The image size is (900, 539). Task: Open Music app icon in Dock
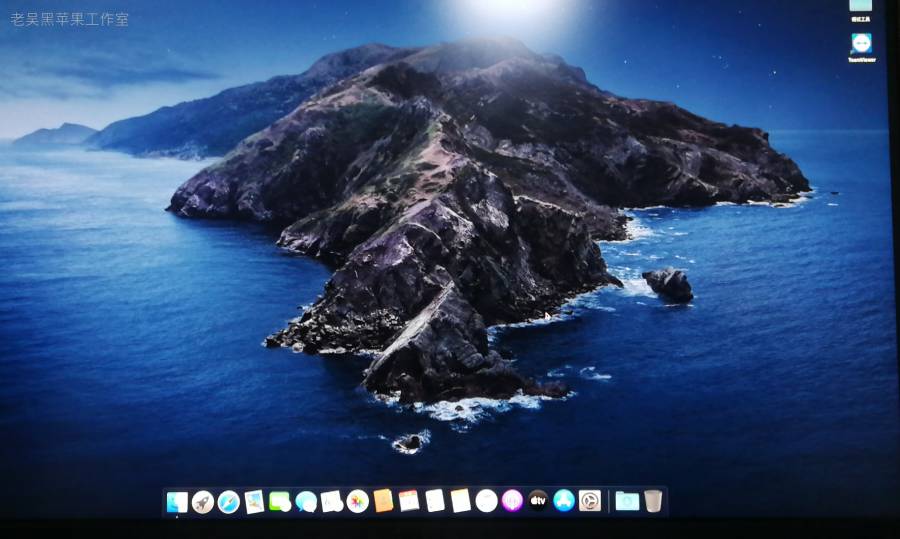pos(487,501)
